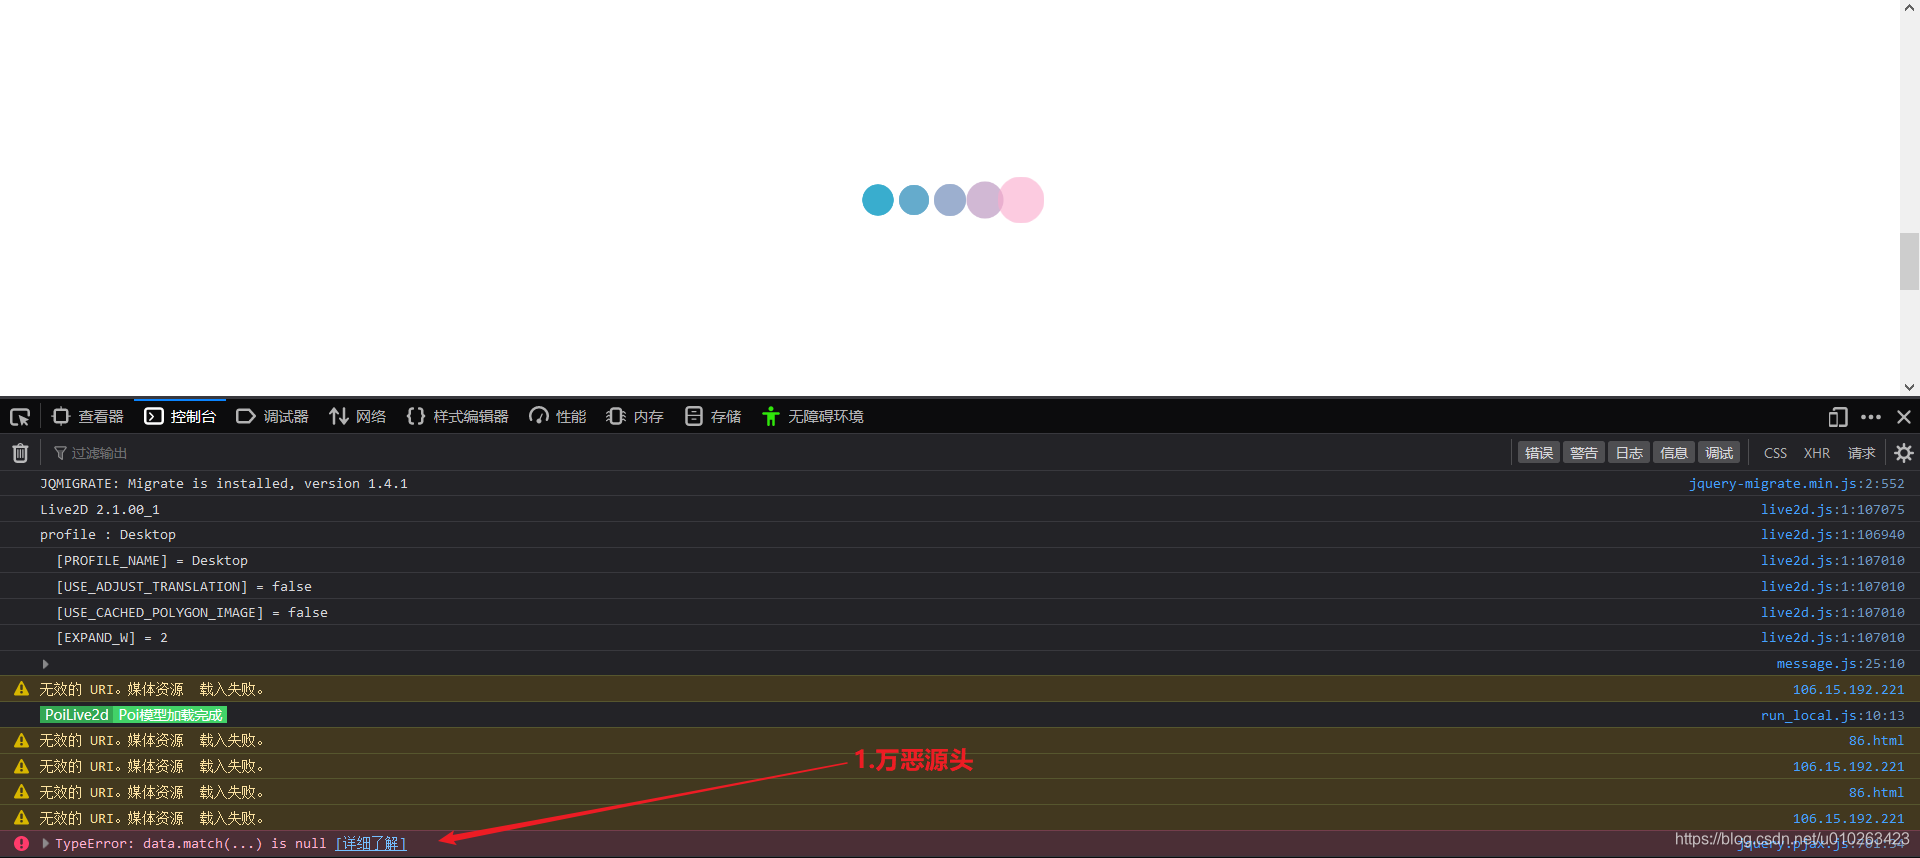This screenshot has height=858, width=1920.
Task: Open jquery-migrate.min.js:2:552 source link
Action: click(x=1796, y=483)
